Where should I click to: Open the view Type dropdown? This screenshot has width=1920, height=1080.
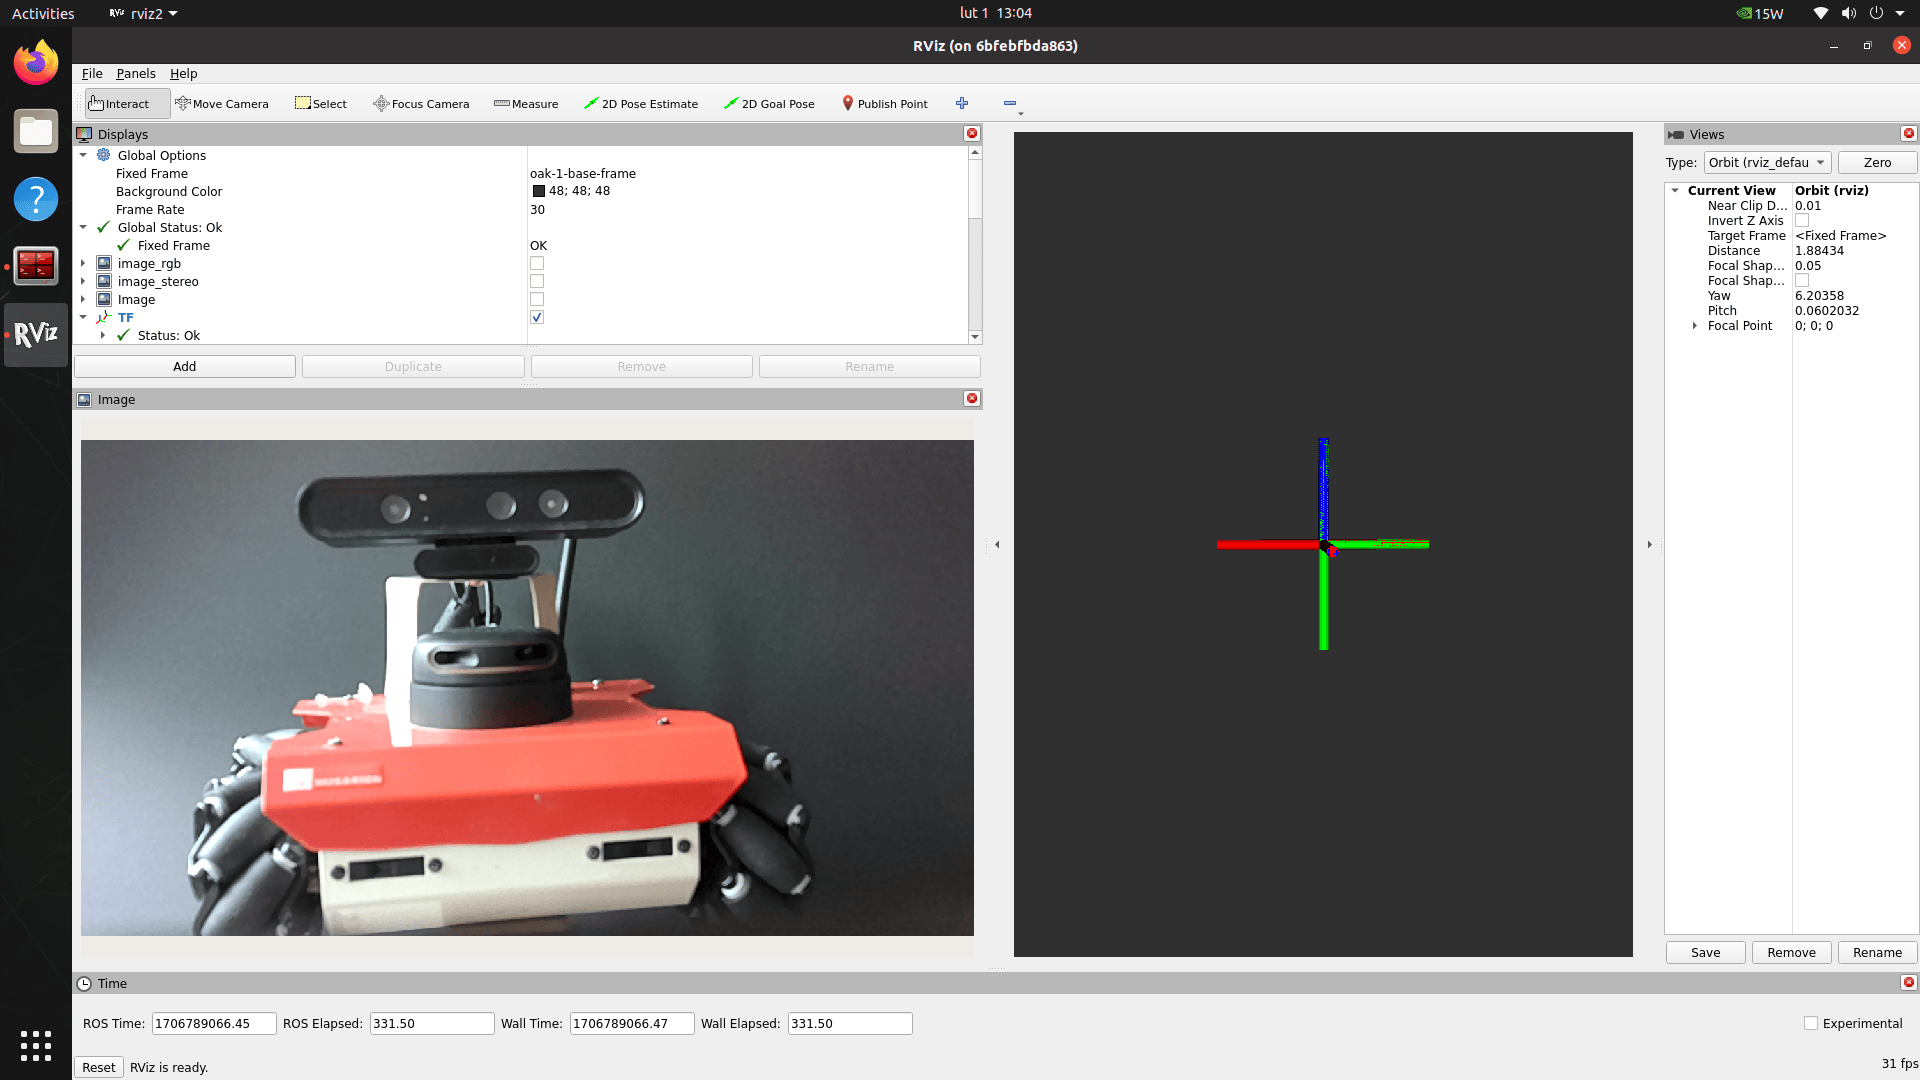point(1767,162)
